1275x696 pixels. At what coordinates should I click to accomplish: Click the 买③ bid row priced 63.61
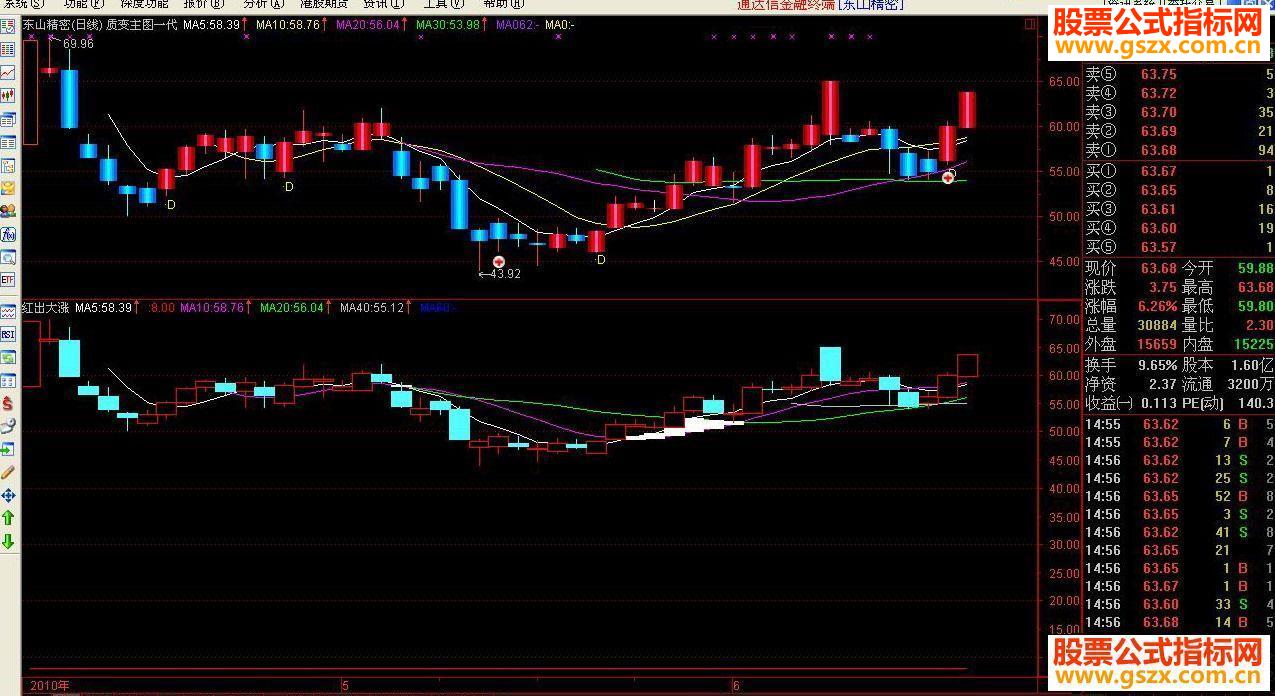(1179, 209)
